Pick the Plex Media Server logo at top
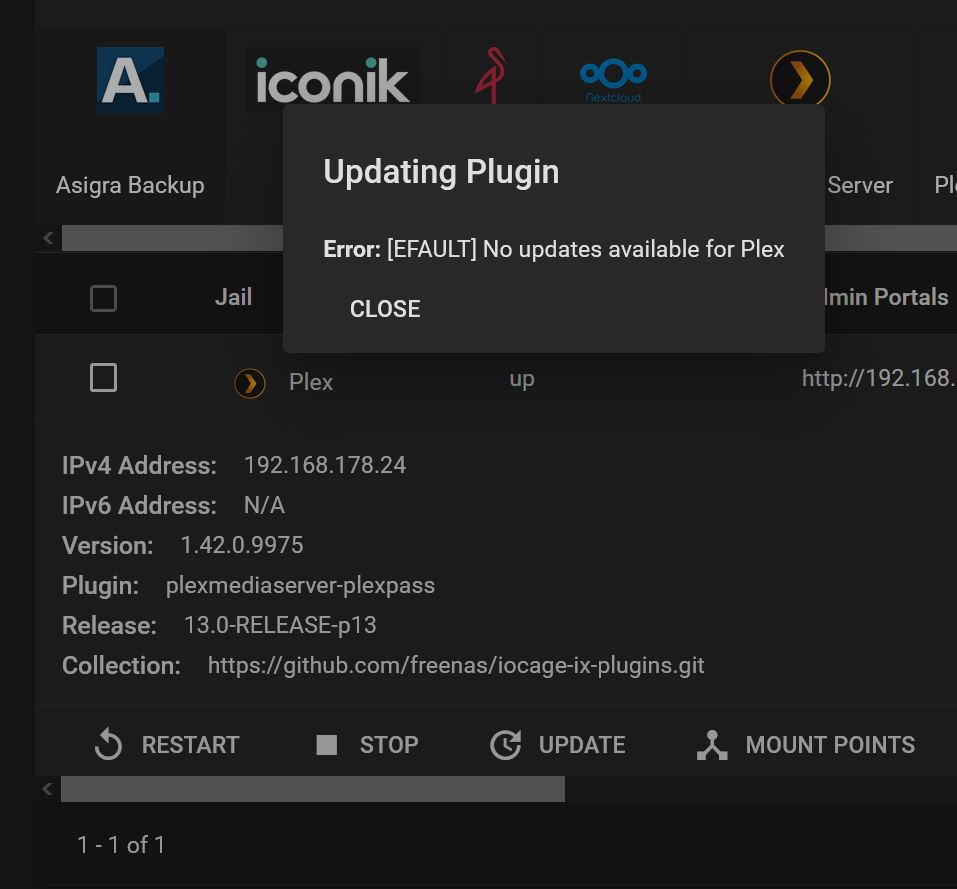957x889 pixels. [800, 79]
